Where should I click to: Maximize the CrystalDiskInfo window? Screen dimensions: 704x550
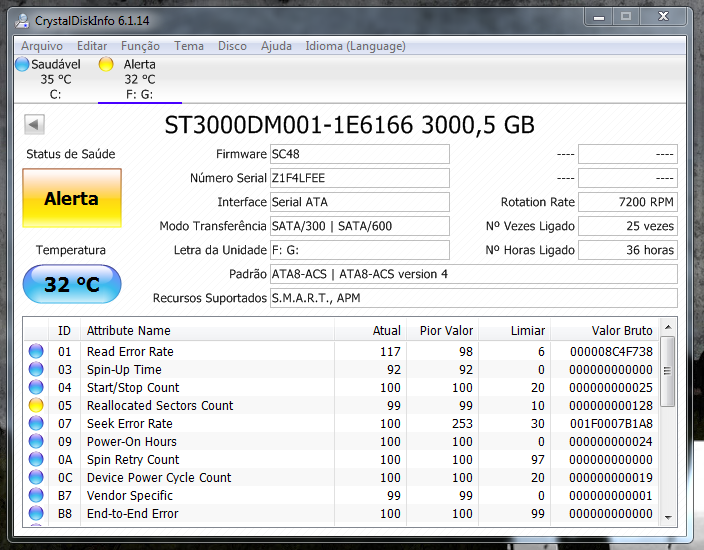pyautogui.click(x=626, y=17)
